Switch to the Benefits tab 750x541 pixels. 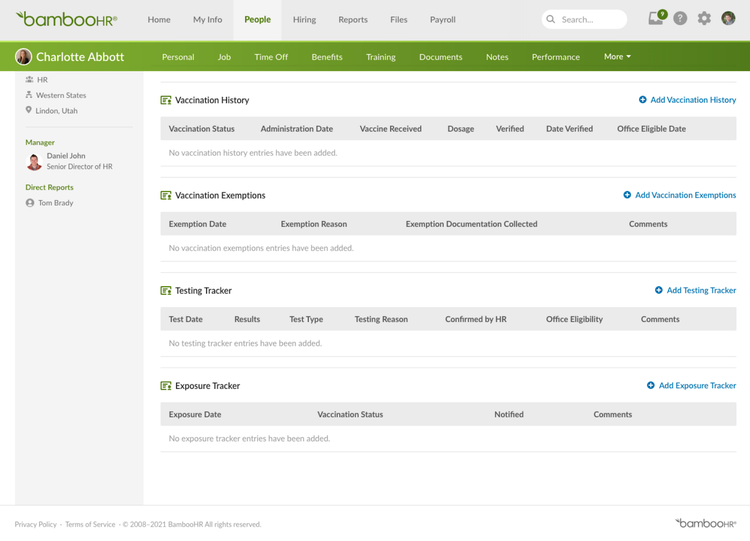pos(327,57)
